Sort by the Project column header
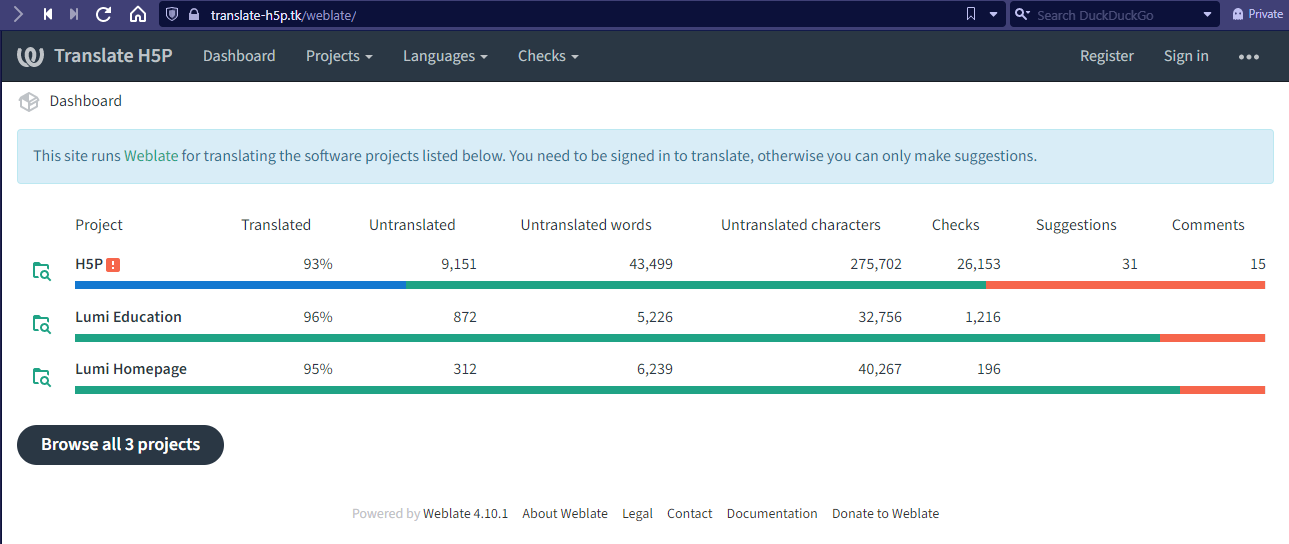The width and height of the screenshot is (1289, 544). click(x=99, y=225)
